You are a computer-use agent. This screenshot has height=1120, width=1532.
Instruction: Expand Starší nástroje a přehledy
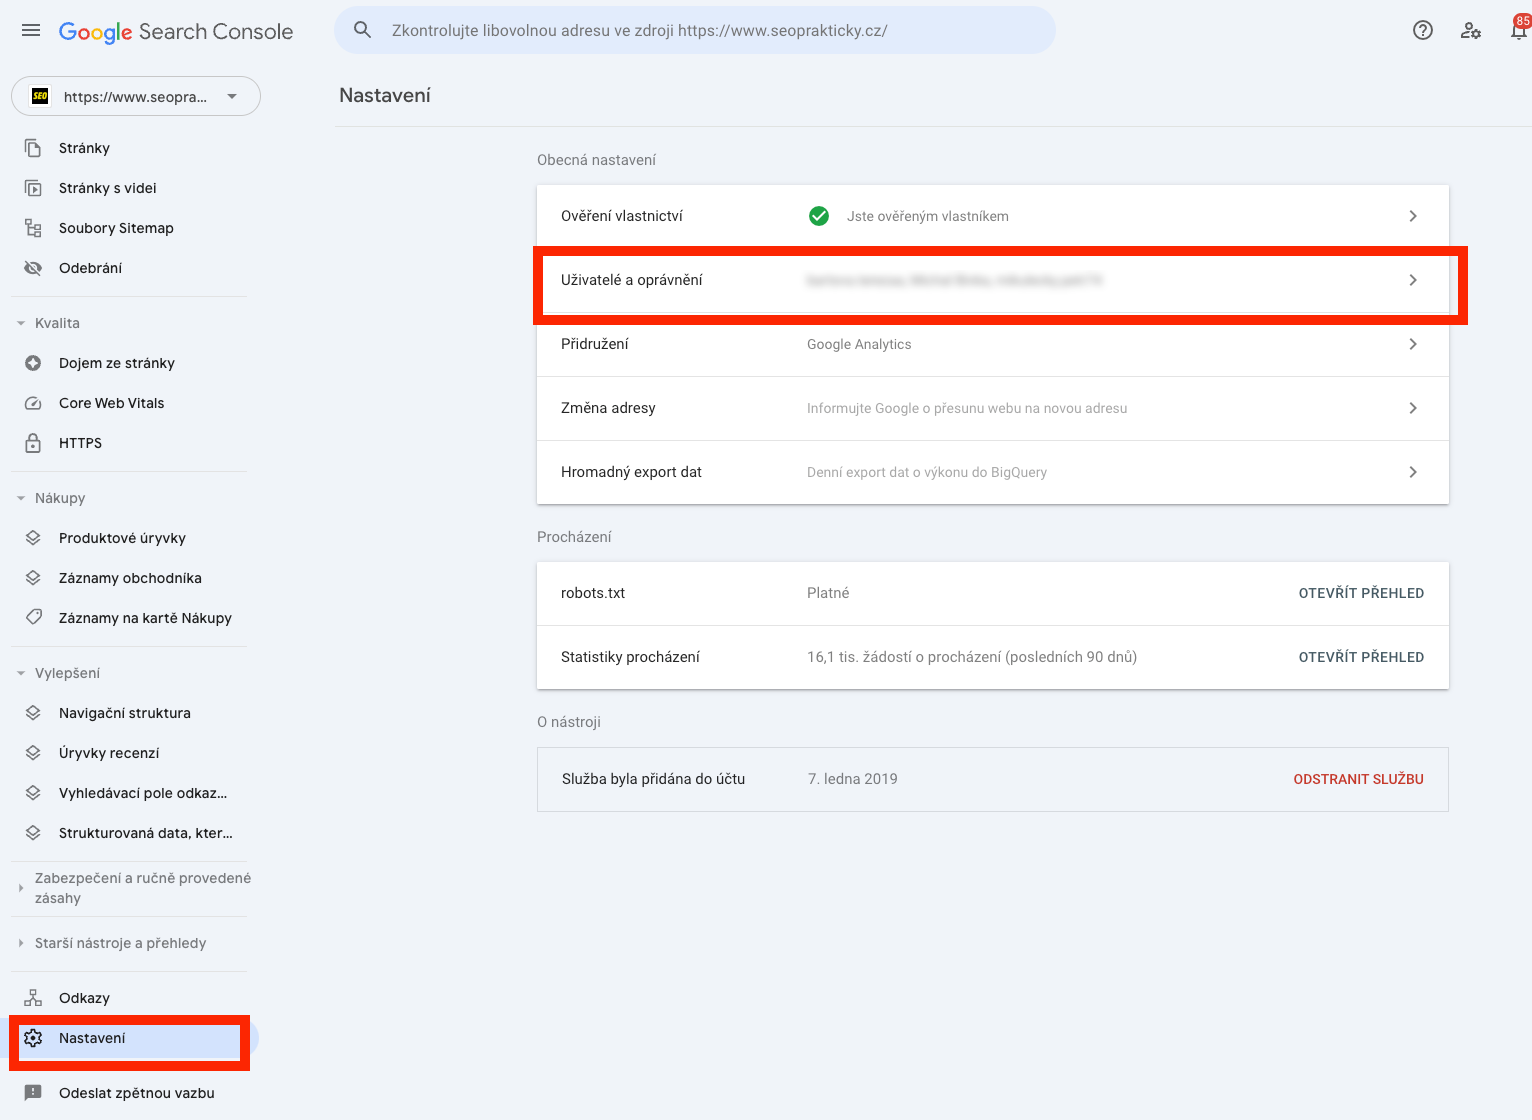21,943
